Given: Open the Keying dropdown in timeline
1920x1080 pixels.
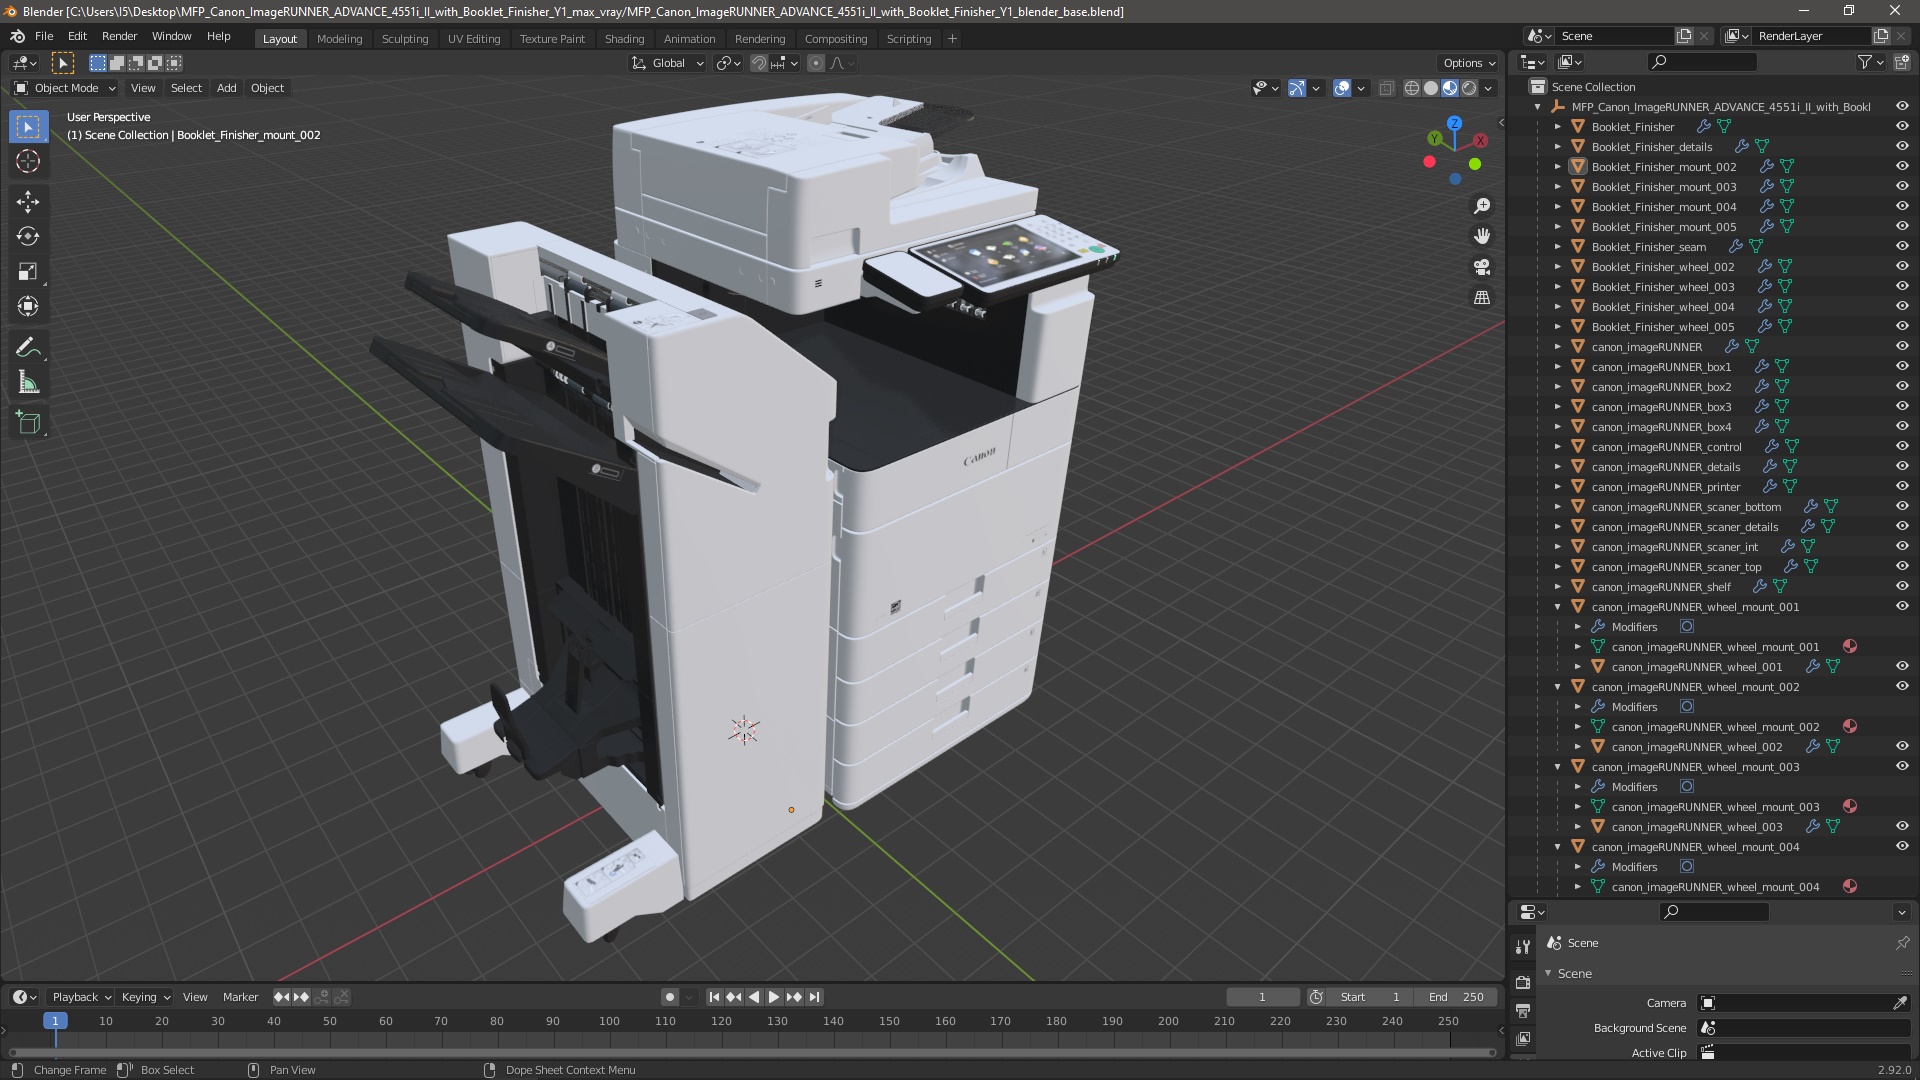Looking at the screenshot, I should [x=145, y=997].
